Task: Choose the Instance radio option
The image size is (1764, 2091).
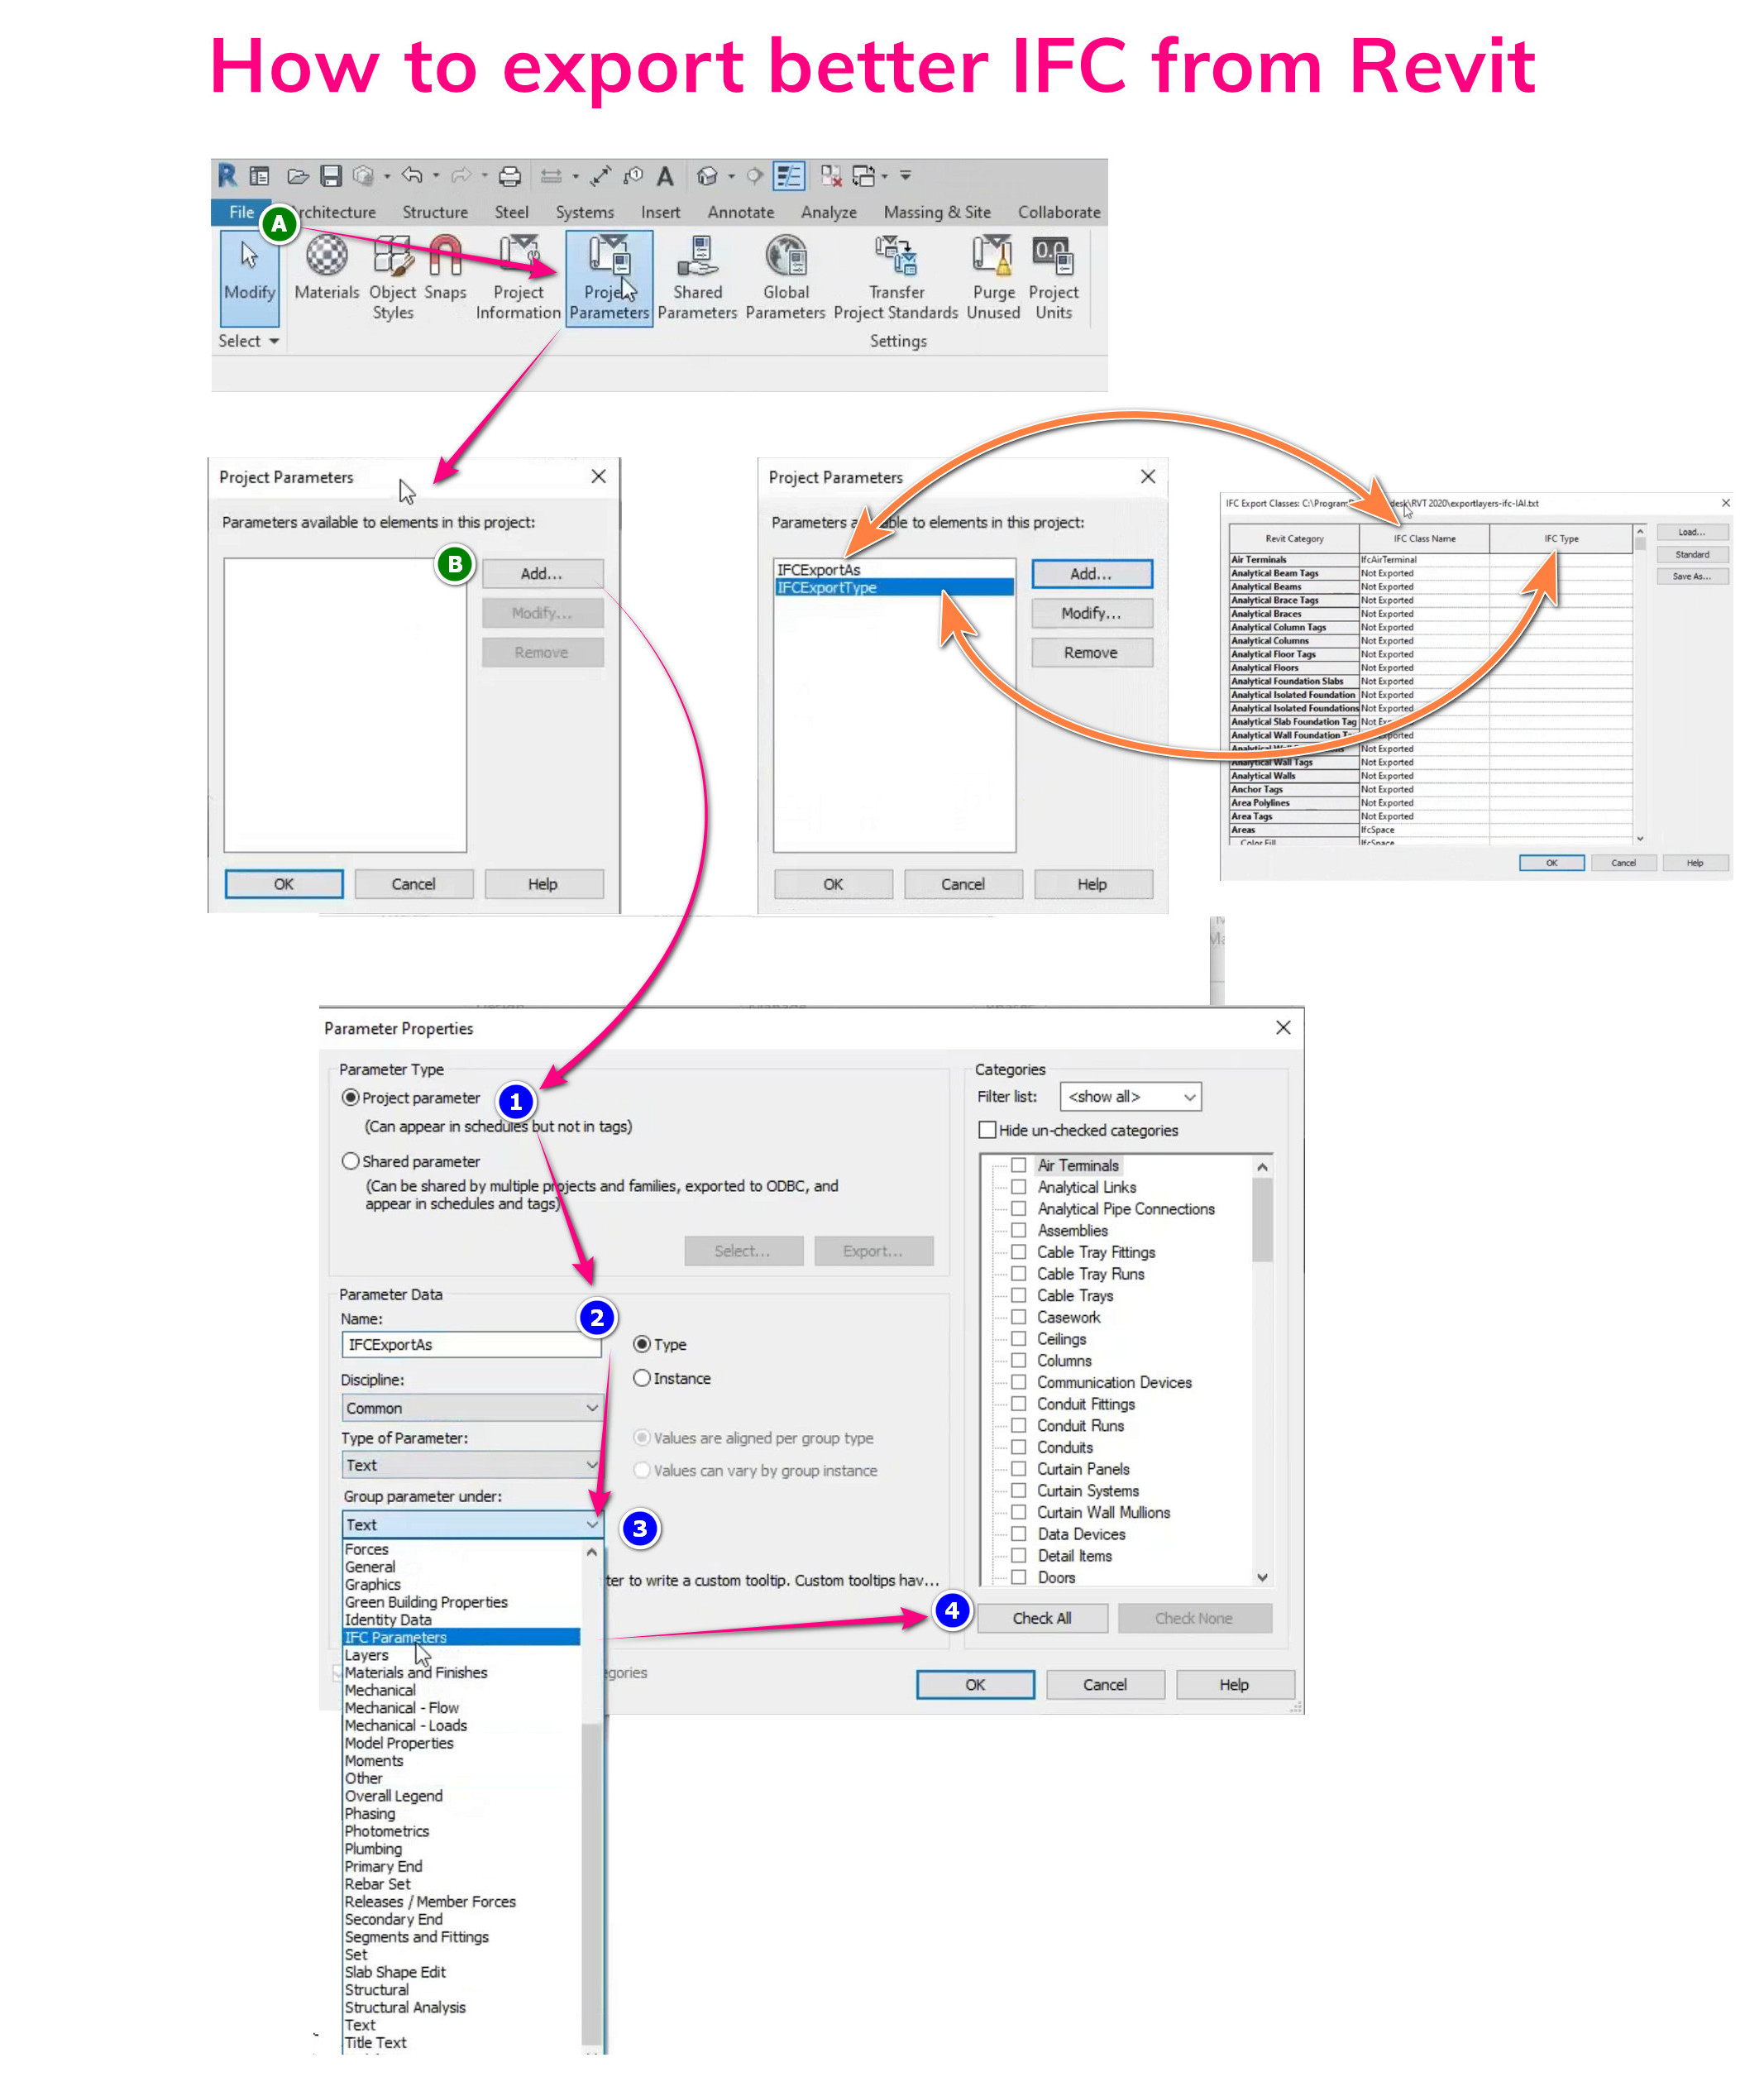Action: [642, 1378]
